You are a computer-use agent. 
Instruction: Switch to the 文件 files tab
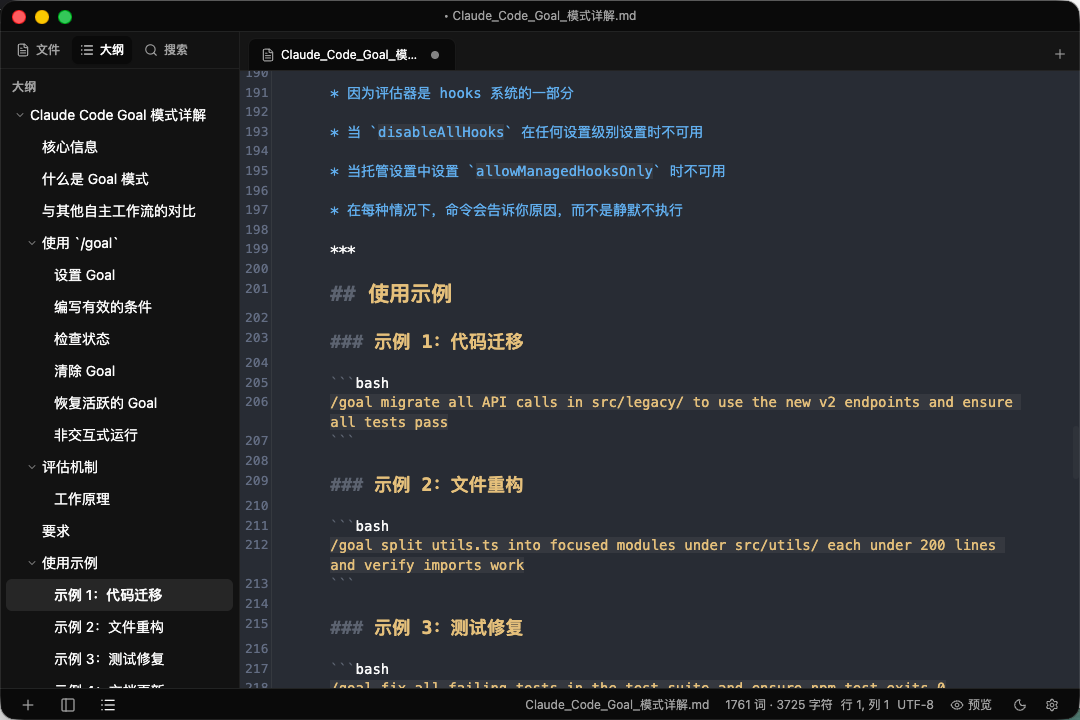point(39,50)
